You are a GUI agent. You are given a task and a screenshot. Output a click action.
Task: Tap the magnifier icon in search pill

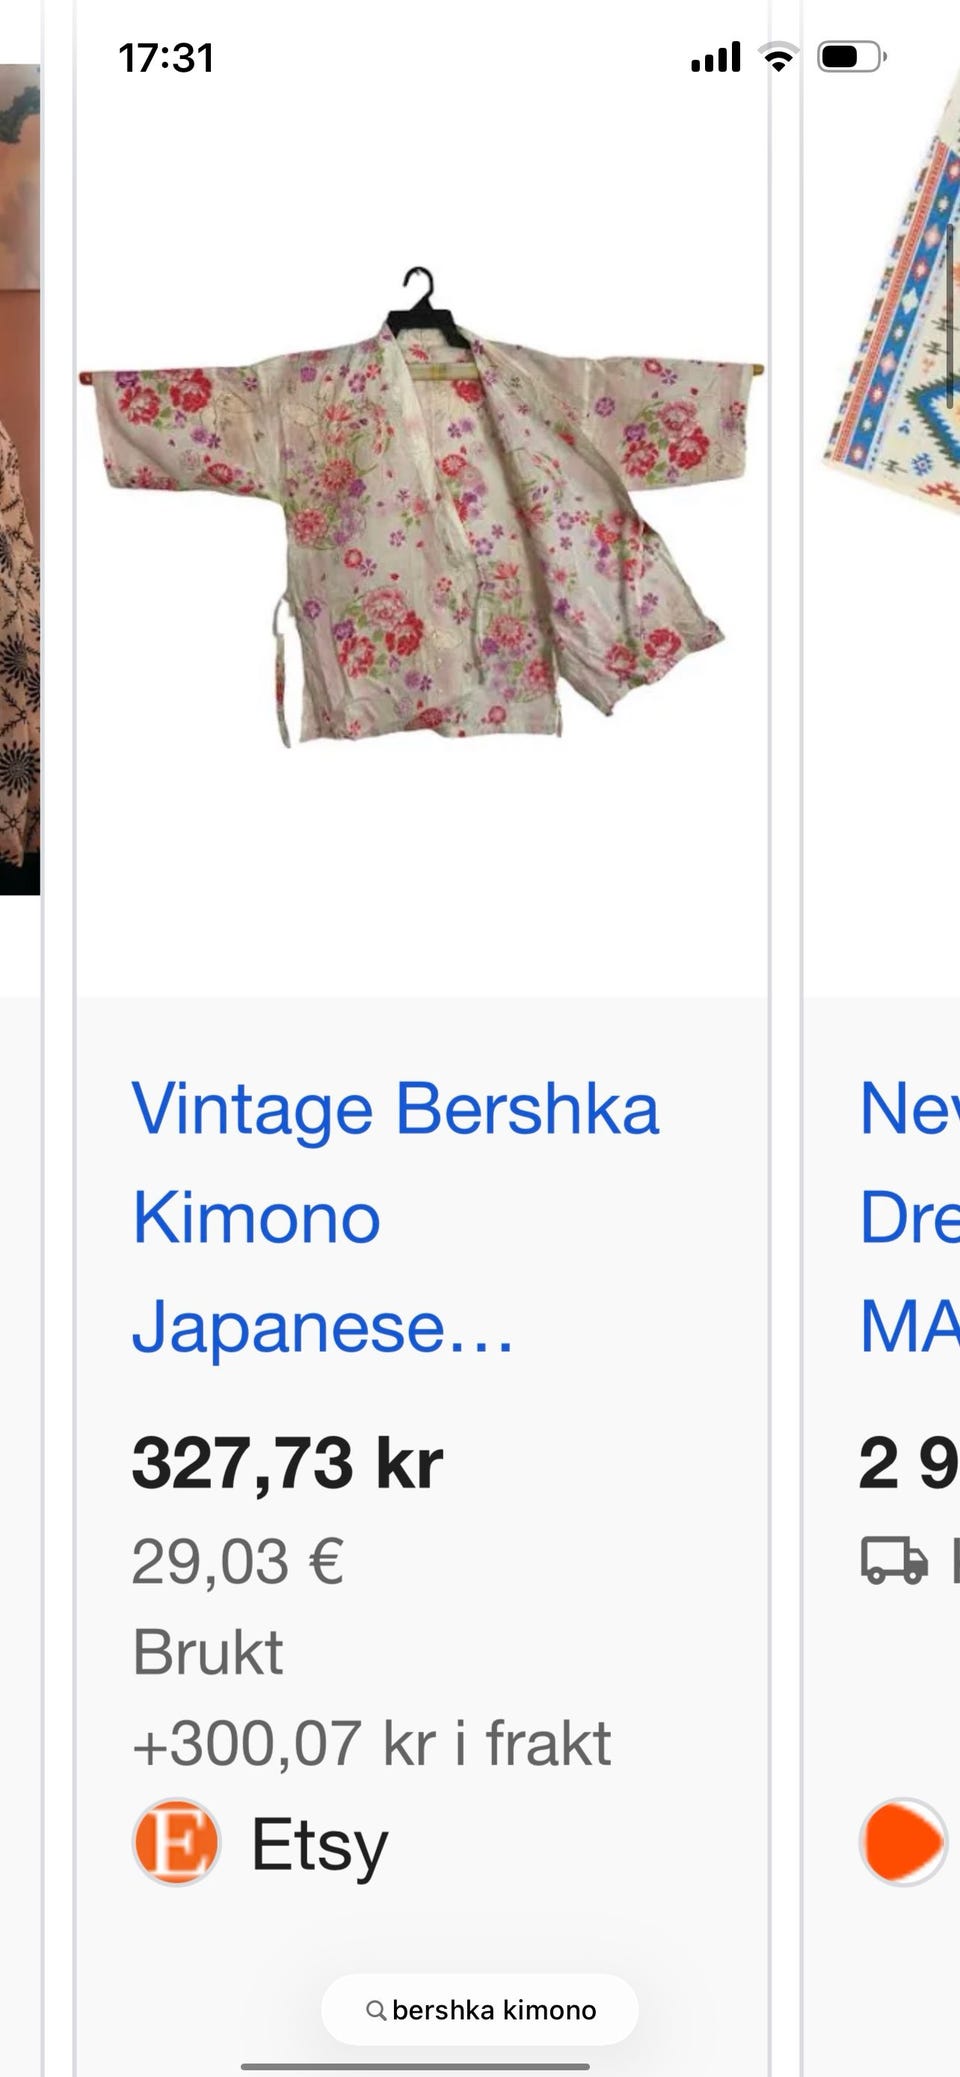click(x=376, y=2010)
